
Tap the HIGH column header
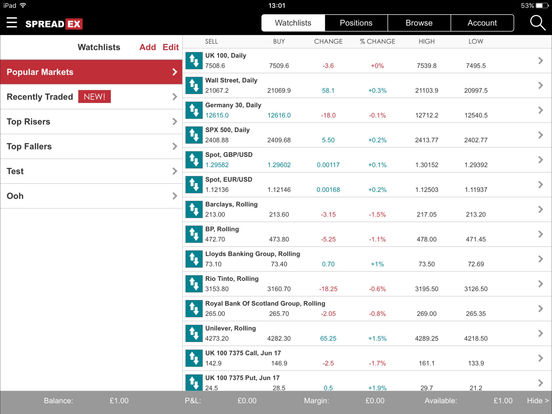click(427, 42)
